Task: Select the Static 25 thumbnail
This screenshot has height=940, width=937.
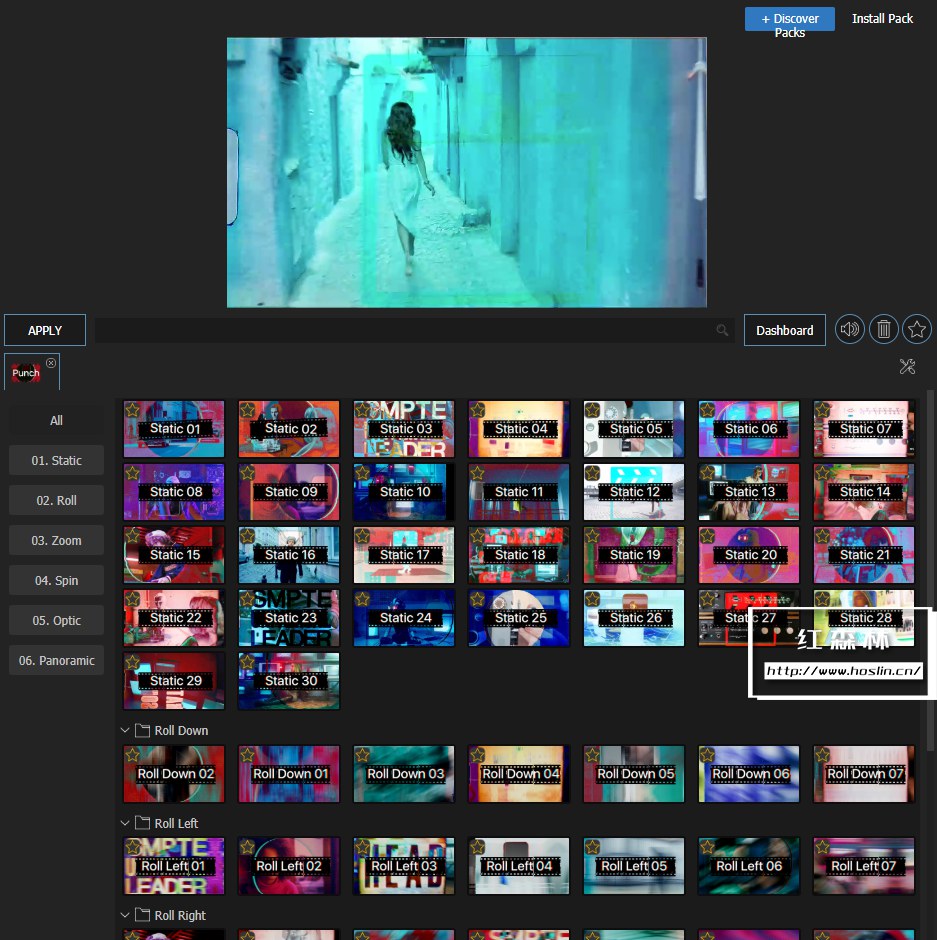Action: click(x=519, y=618)
